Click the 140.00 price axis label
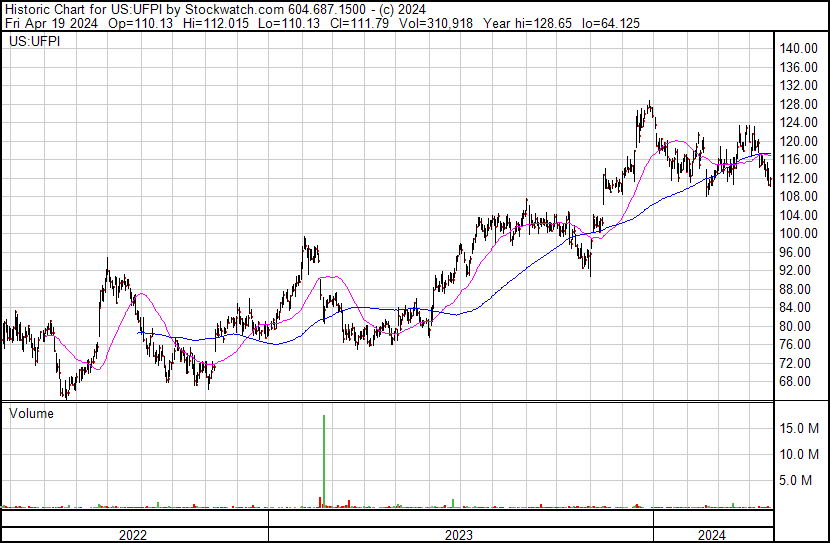The width and height of the screenshot is (830, 543). pos(802,49)
